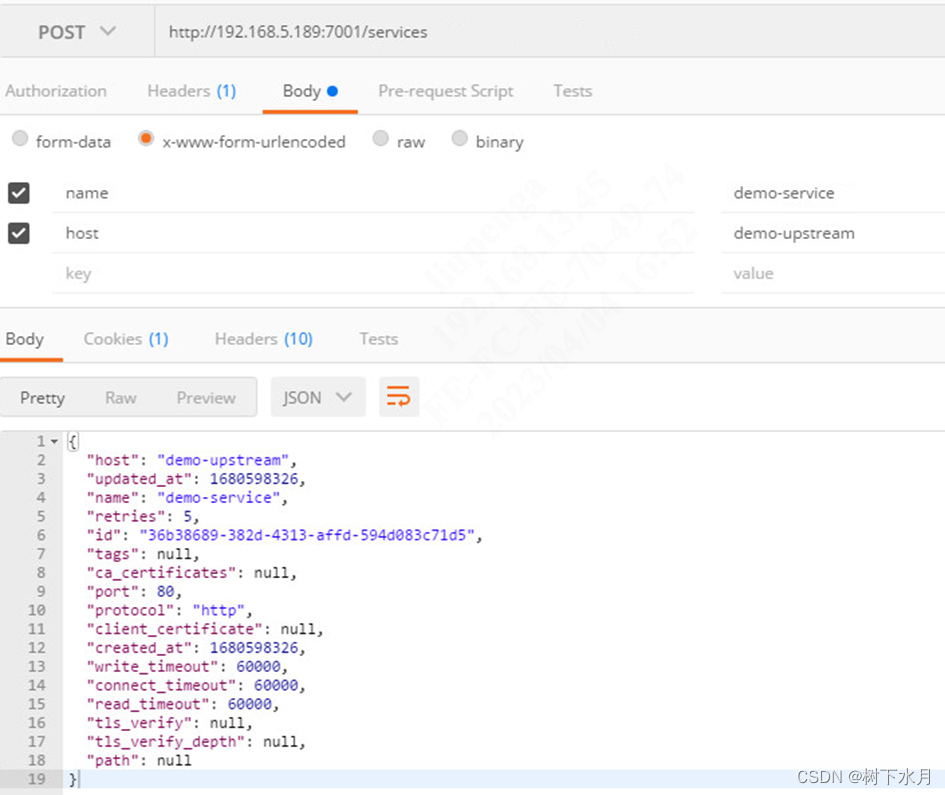Click the "write_timeout" value 60000

[259, 667]
